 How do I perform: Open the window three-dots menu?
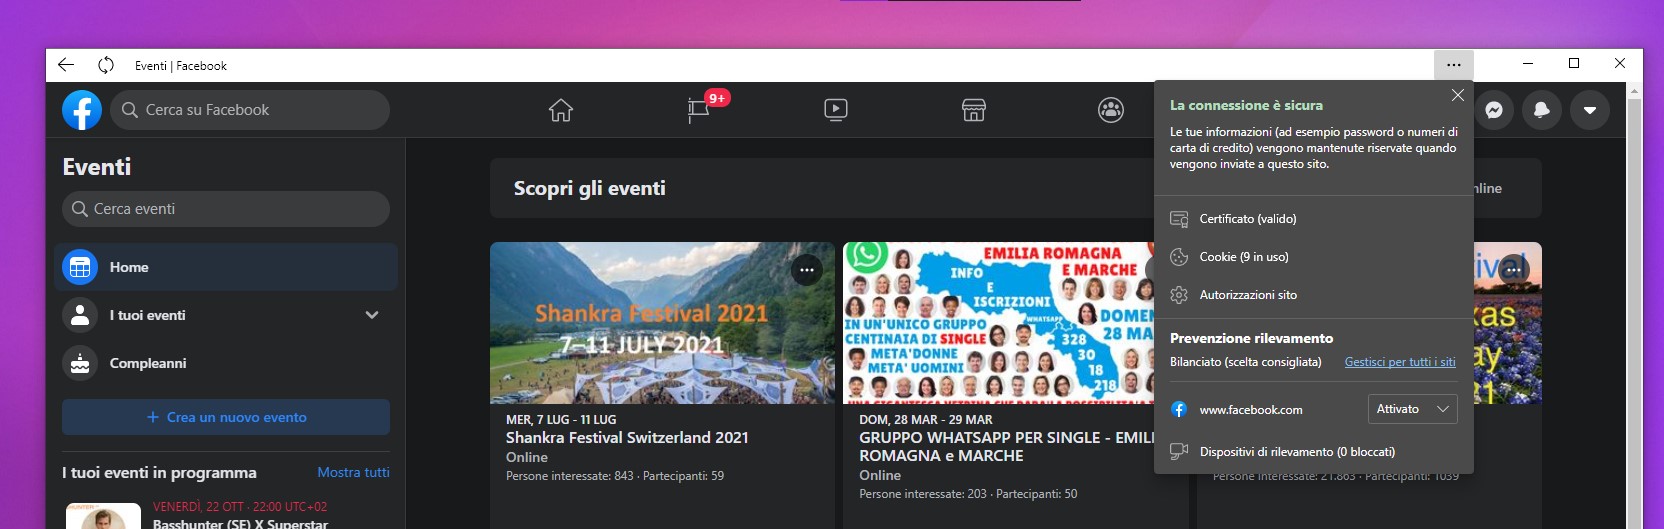(x=1454, y=65)
